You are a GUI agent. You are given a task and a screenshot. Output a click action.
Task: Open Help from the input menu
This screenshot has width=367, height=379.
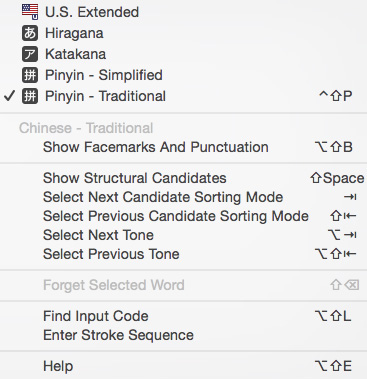tap(183, 366)
